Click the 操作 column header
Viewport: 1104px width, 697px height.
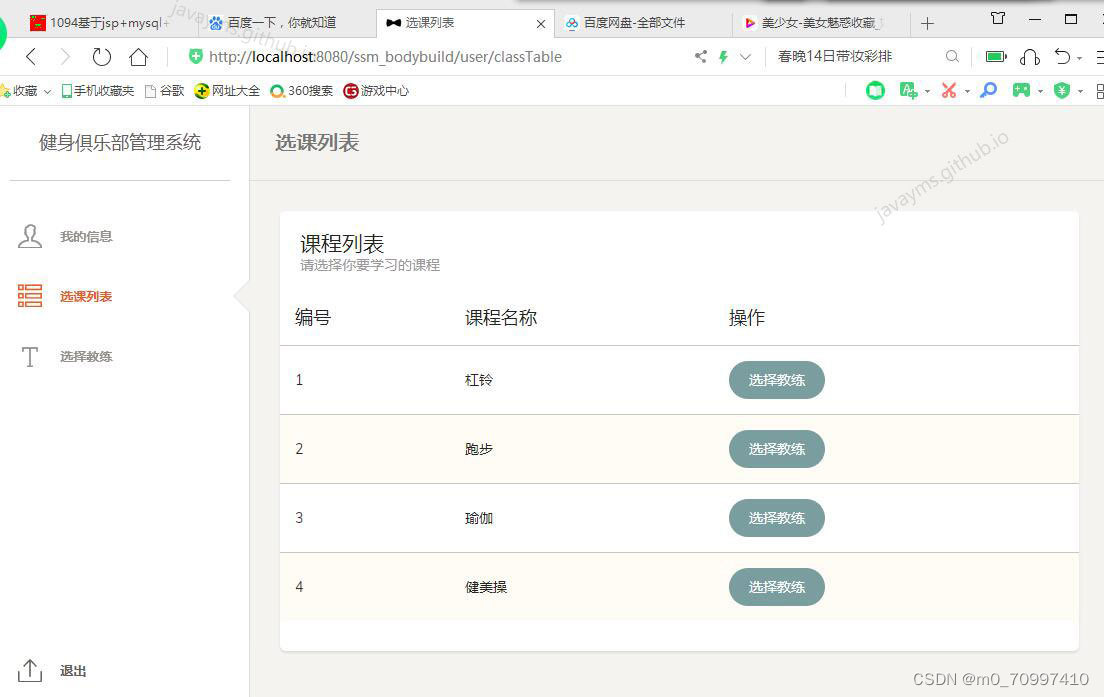746,318
